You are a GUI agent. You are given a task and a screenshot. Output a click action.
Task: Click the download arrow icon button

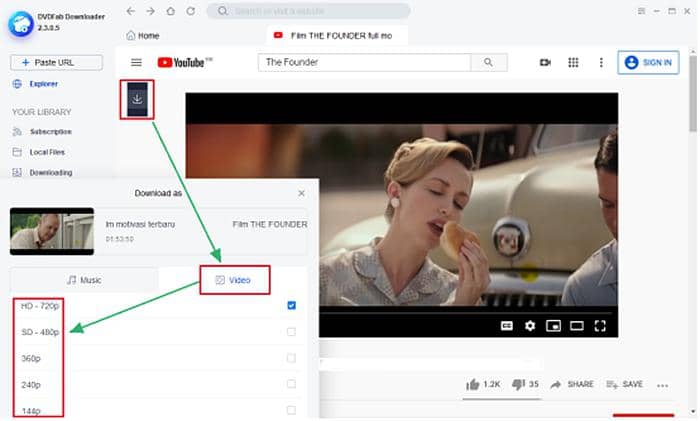(137, 99)
